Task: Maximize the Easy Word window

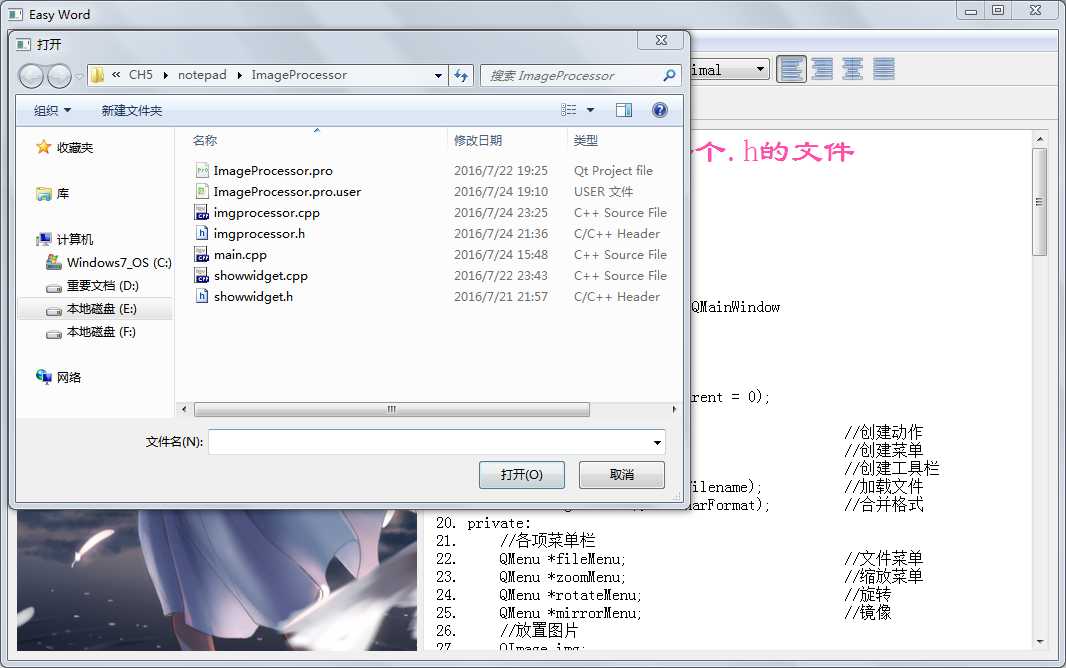Action: tap(998, 10)
